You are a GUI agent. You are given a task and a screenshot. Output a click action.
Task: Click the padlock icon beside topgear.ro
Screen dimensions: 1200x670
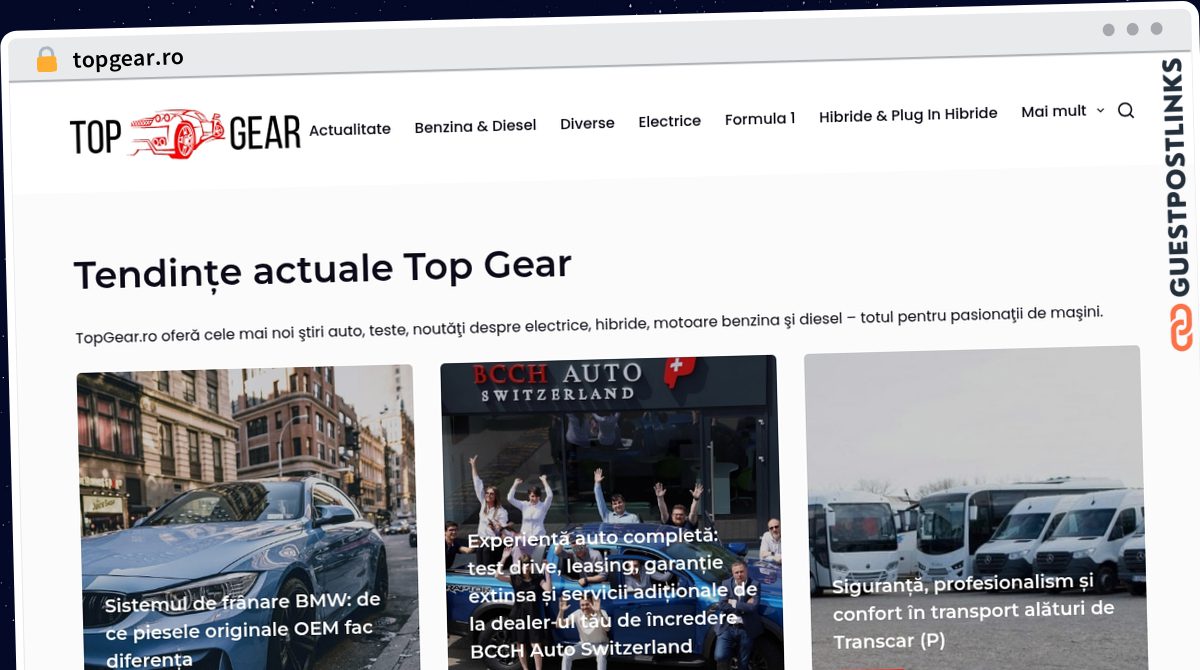click(x=46, y=60)
